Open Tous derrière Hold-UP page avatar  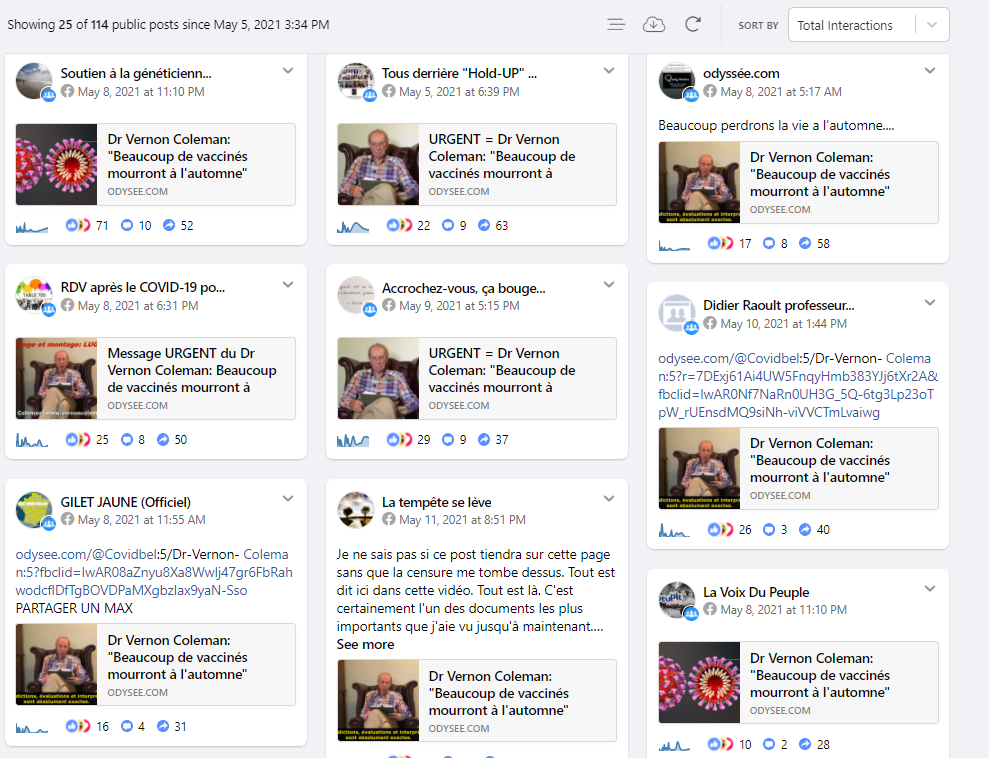(356, 81)
